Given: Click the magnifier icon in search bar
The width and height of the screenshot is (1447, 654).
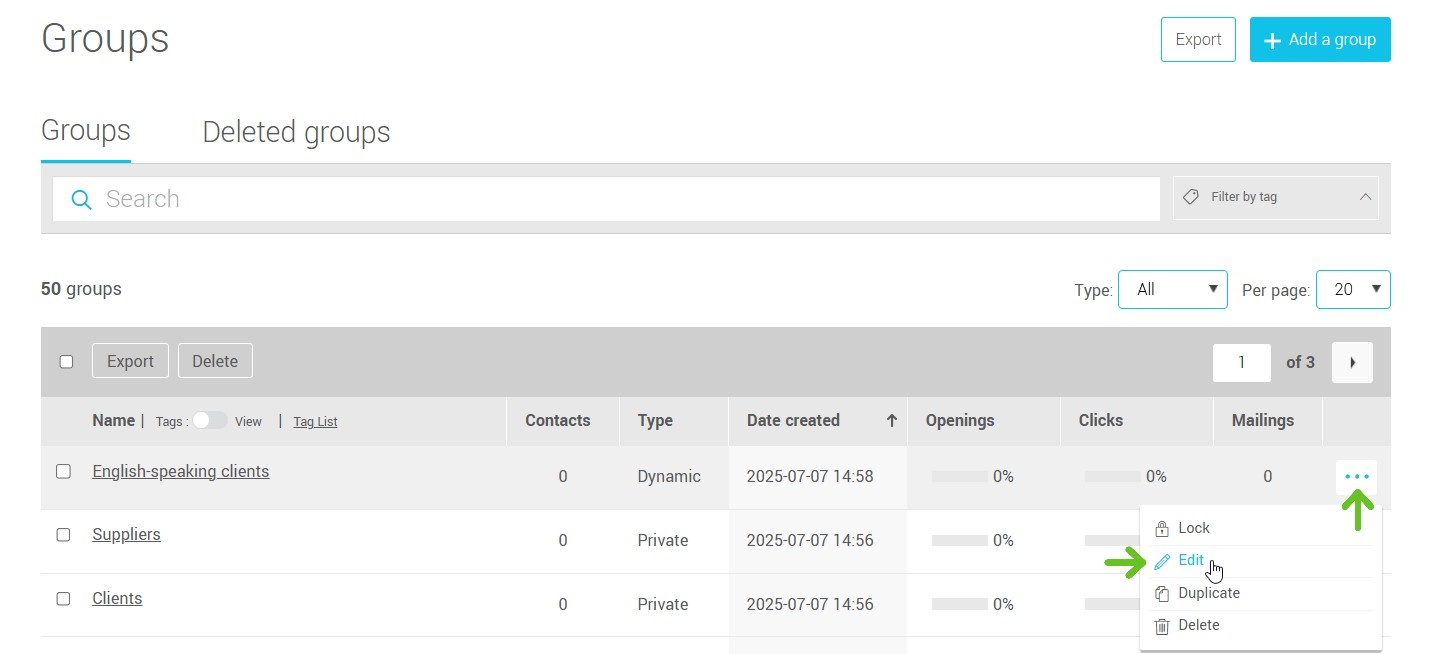Looking at the screenshot, I should tap(82, 199).
